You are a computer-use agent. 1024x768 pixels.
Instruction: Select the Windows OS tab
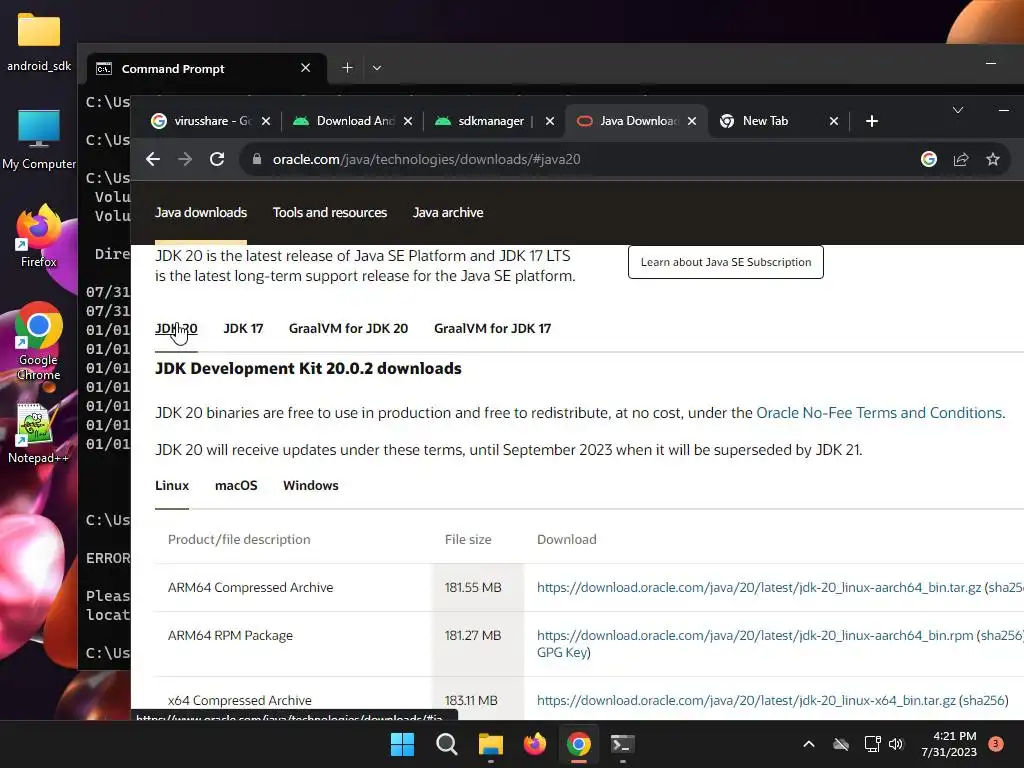pyautogui.click(x=311, y=486)
